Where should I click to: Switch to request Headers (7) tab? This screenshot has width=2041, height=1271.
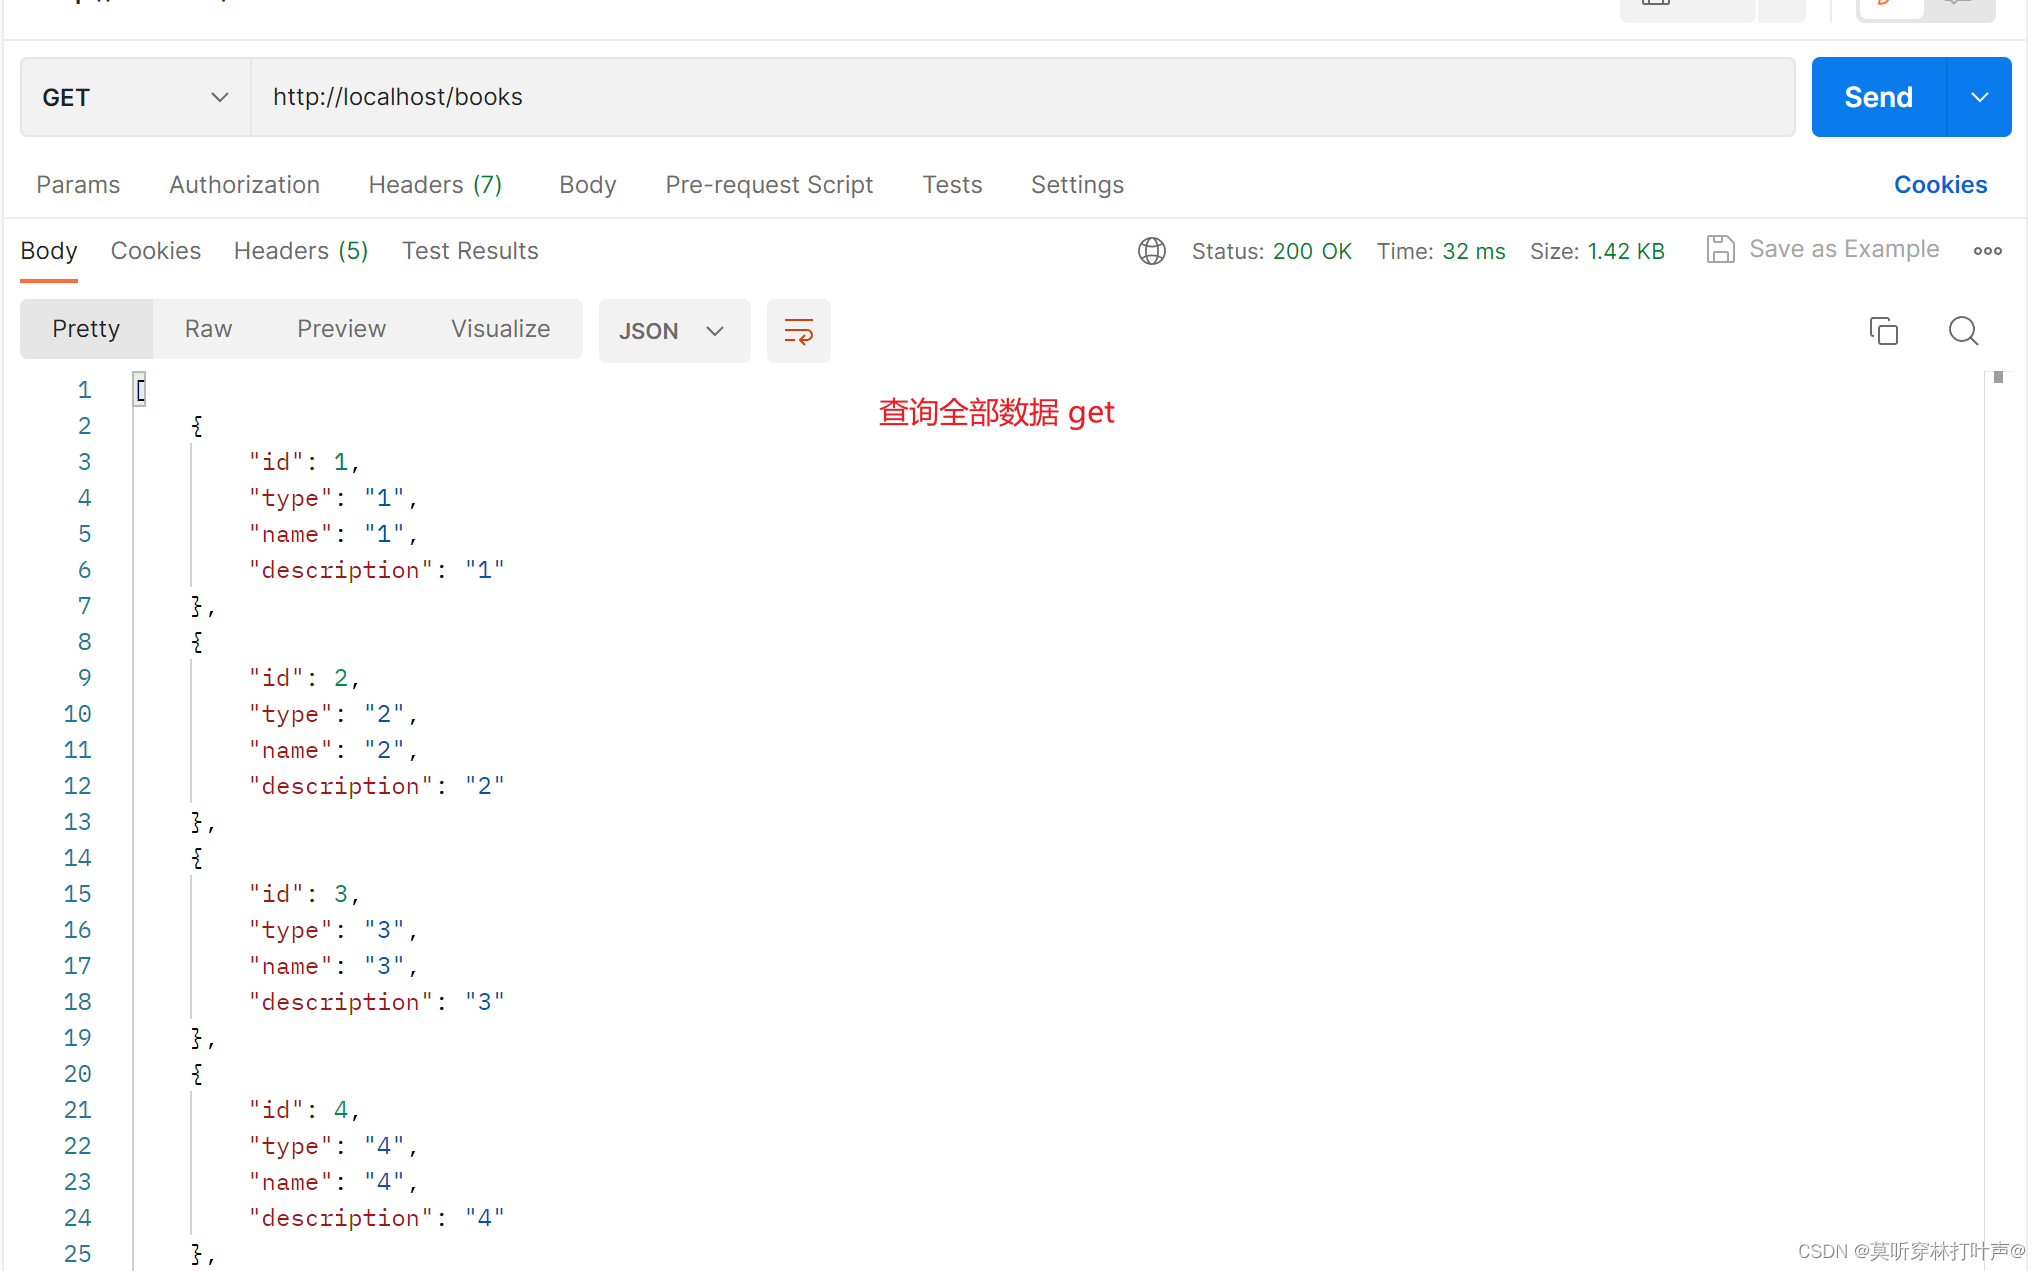[435, 185]
